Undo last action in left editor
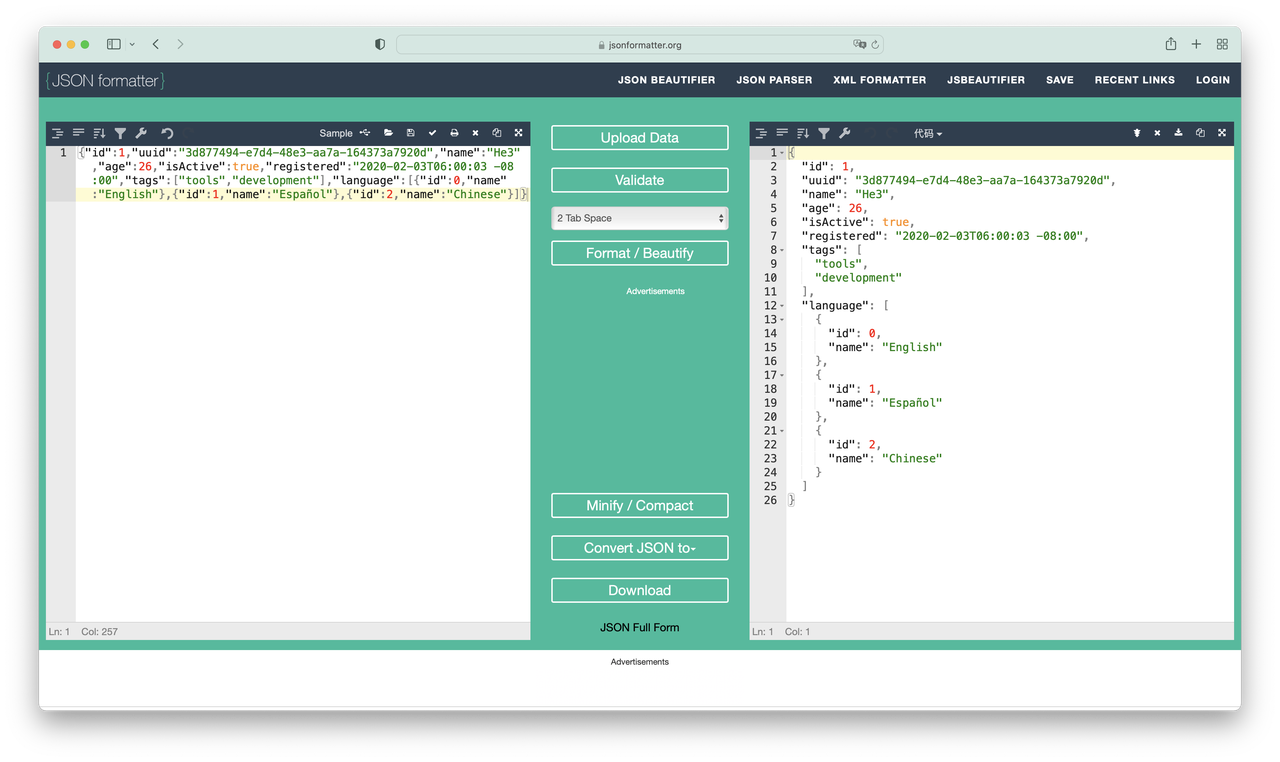1280x762 pixels. pos(167,133)
